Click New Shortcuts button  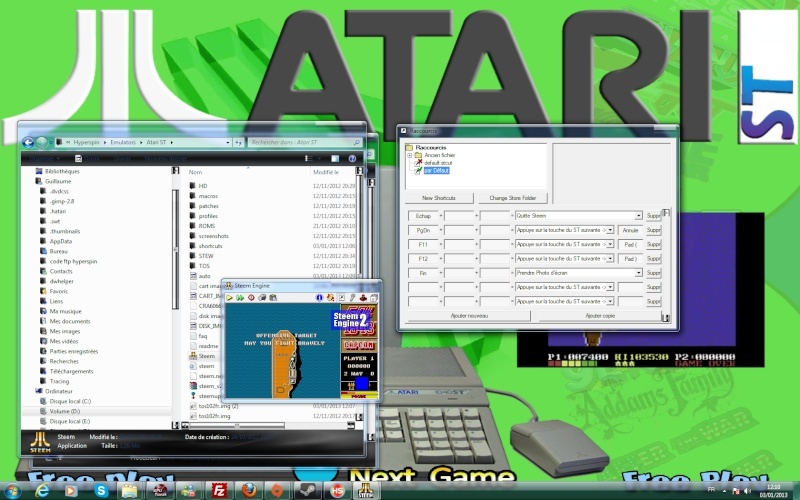click(439, 198)
